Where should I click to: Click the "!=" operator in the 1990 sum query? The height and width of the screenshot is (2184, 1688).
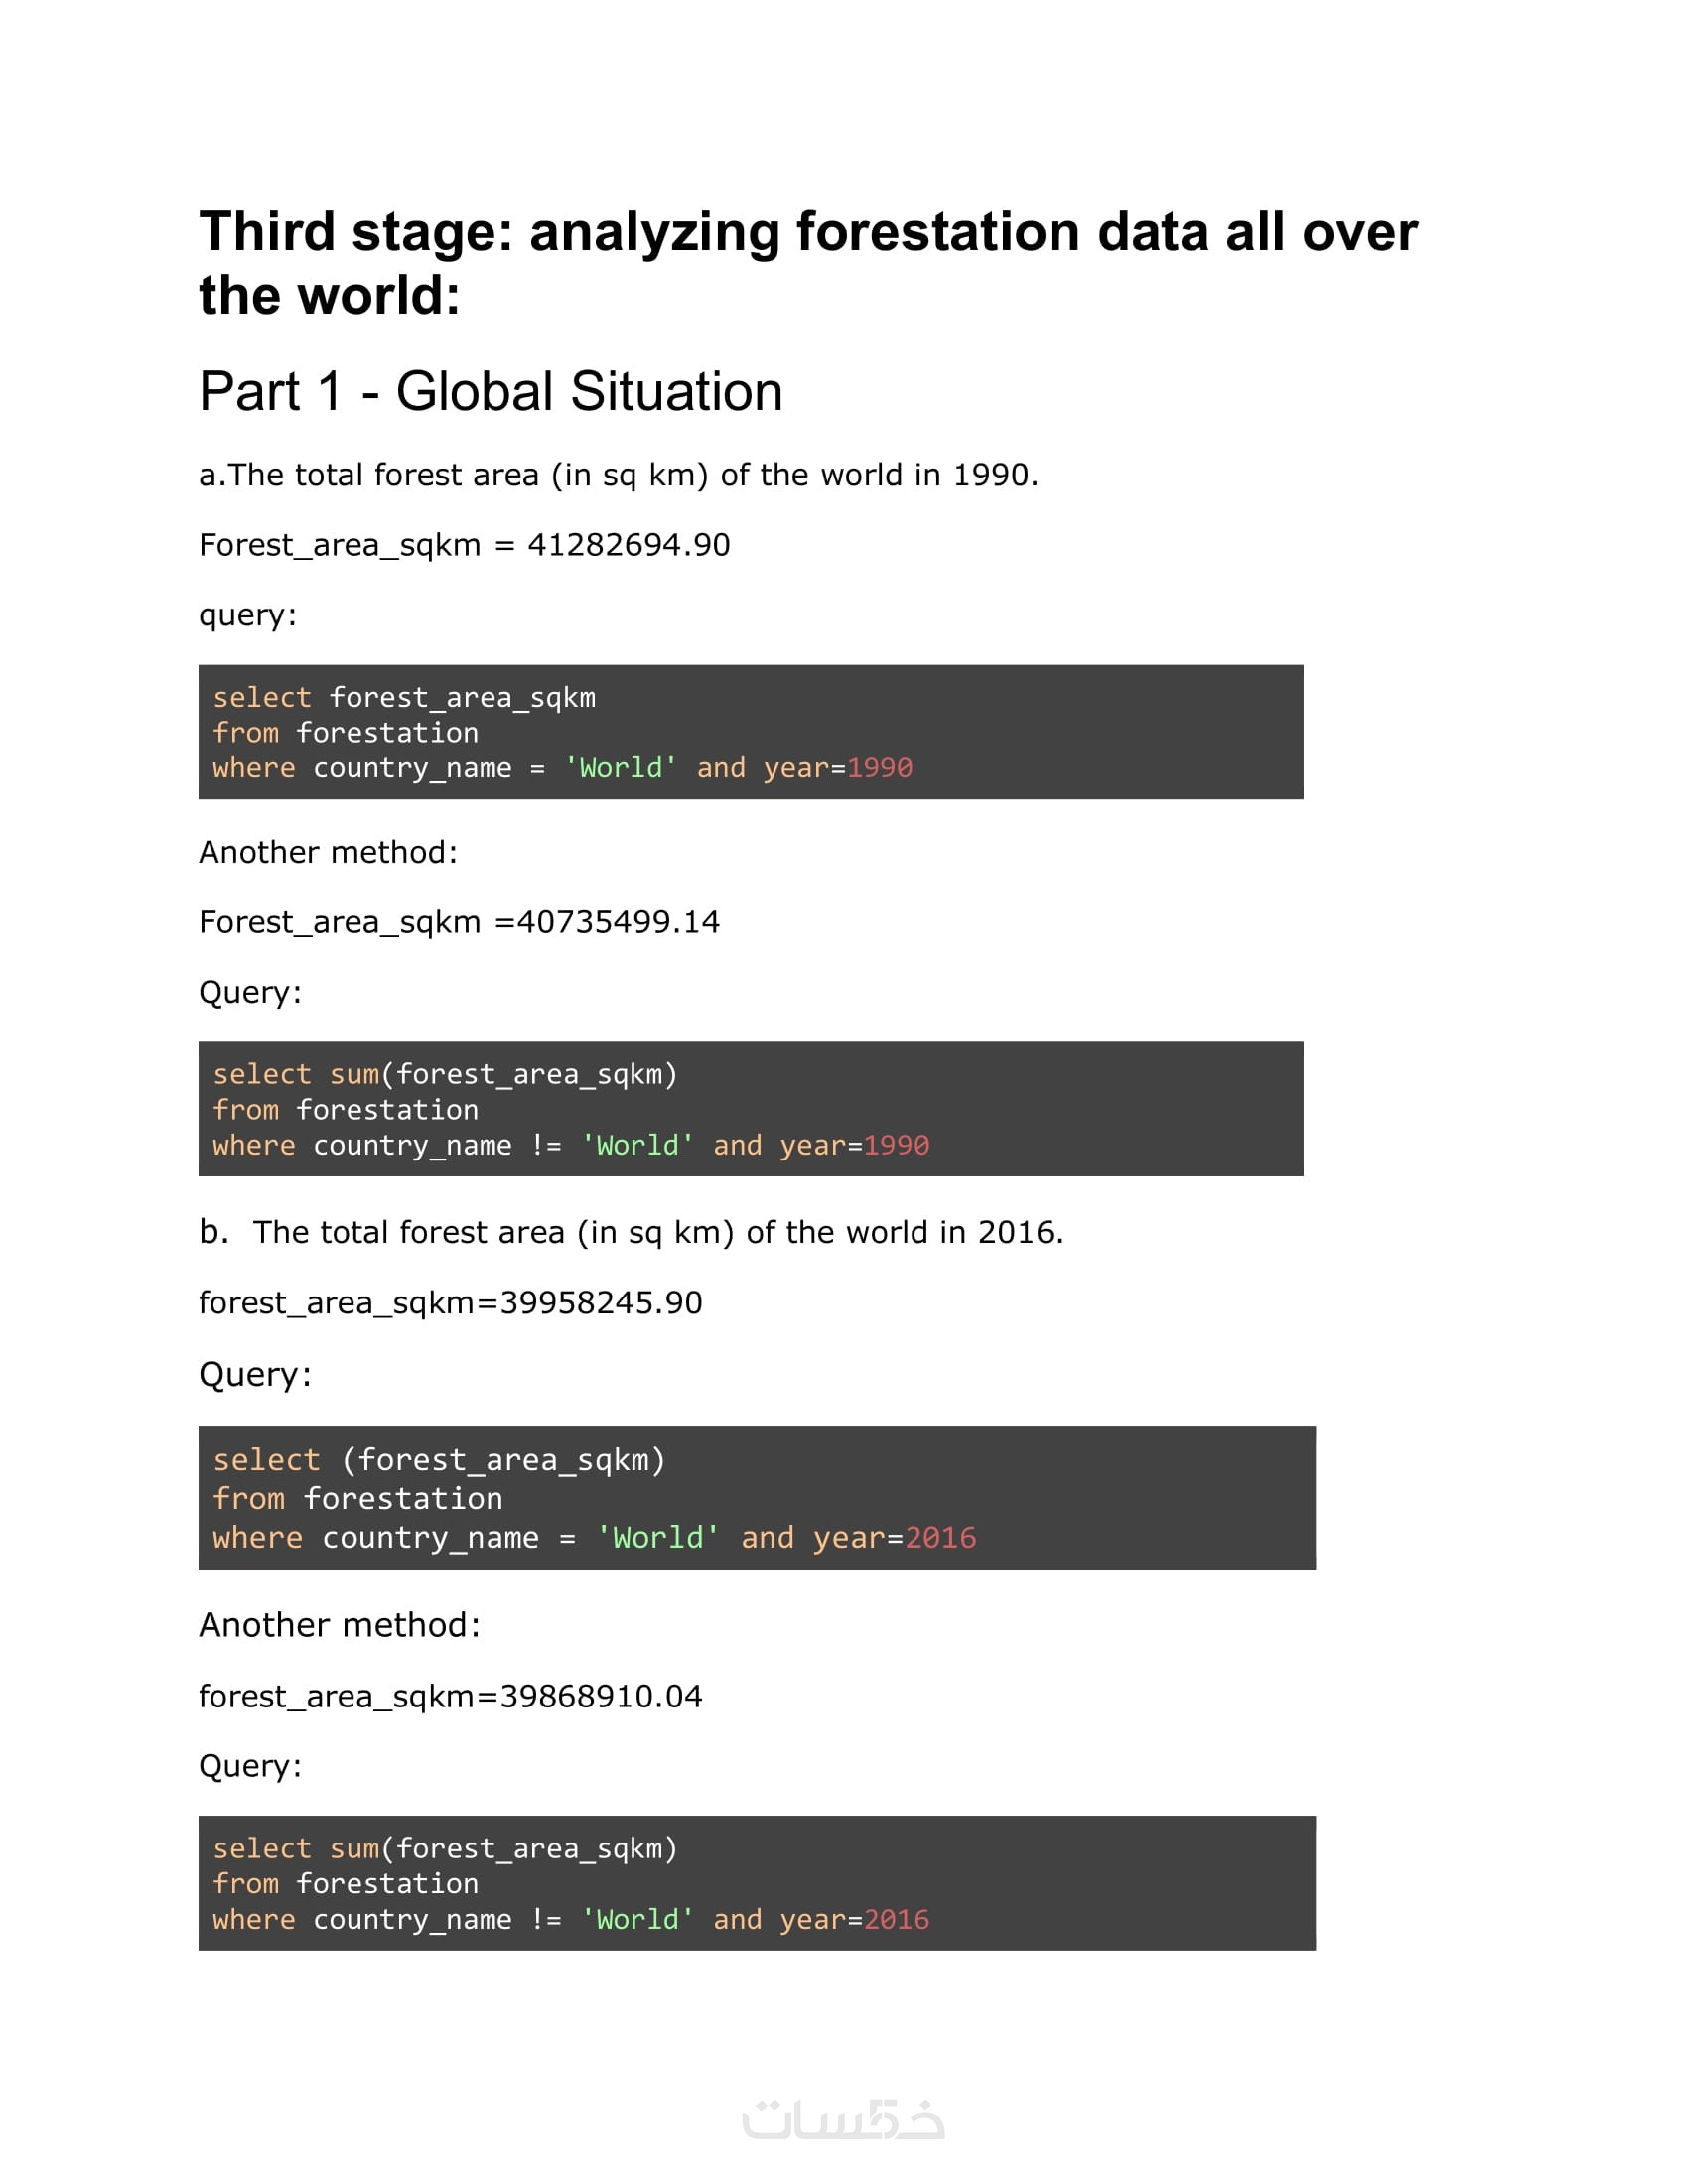click(x=546, y=1145)
